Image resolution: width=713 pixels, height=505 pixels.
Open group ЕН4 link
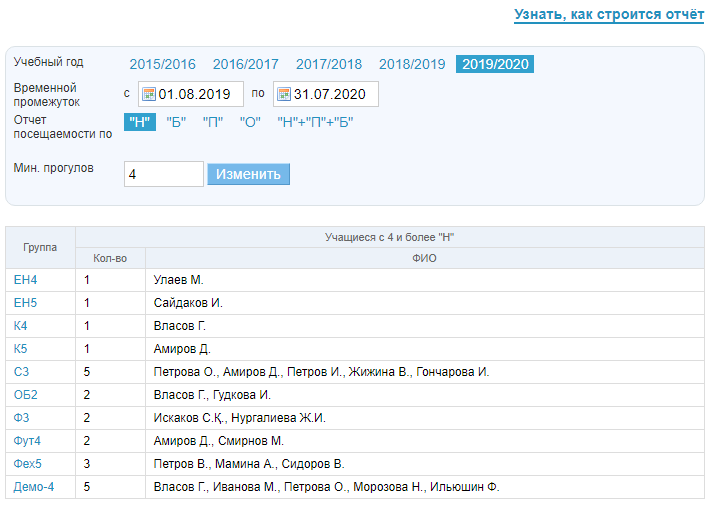pyautogui.click(x=25, y=280)
